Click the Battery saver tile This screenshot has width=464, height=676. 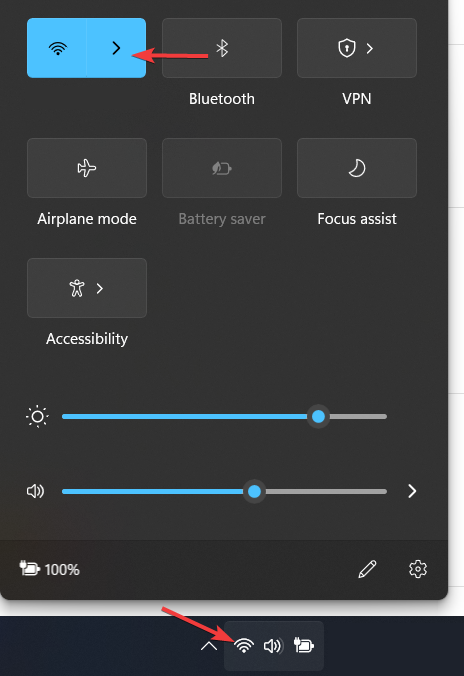(x=222, y=168)
